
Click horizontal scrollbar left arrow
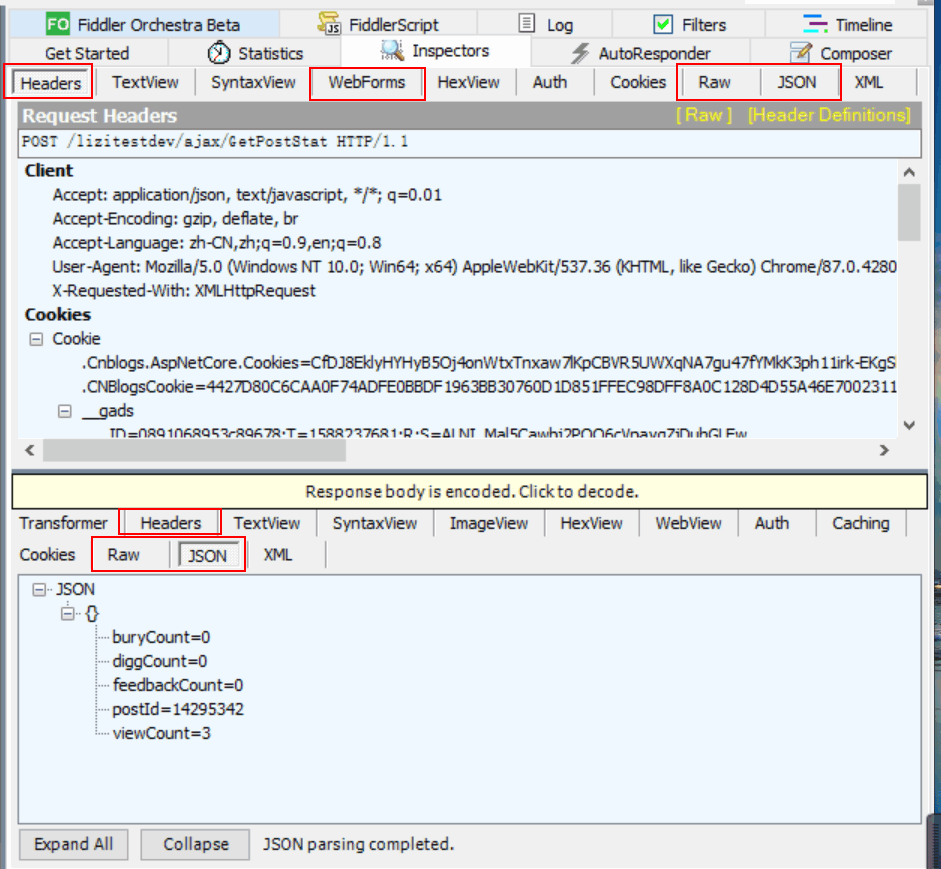tap(30, 450)
